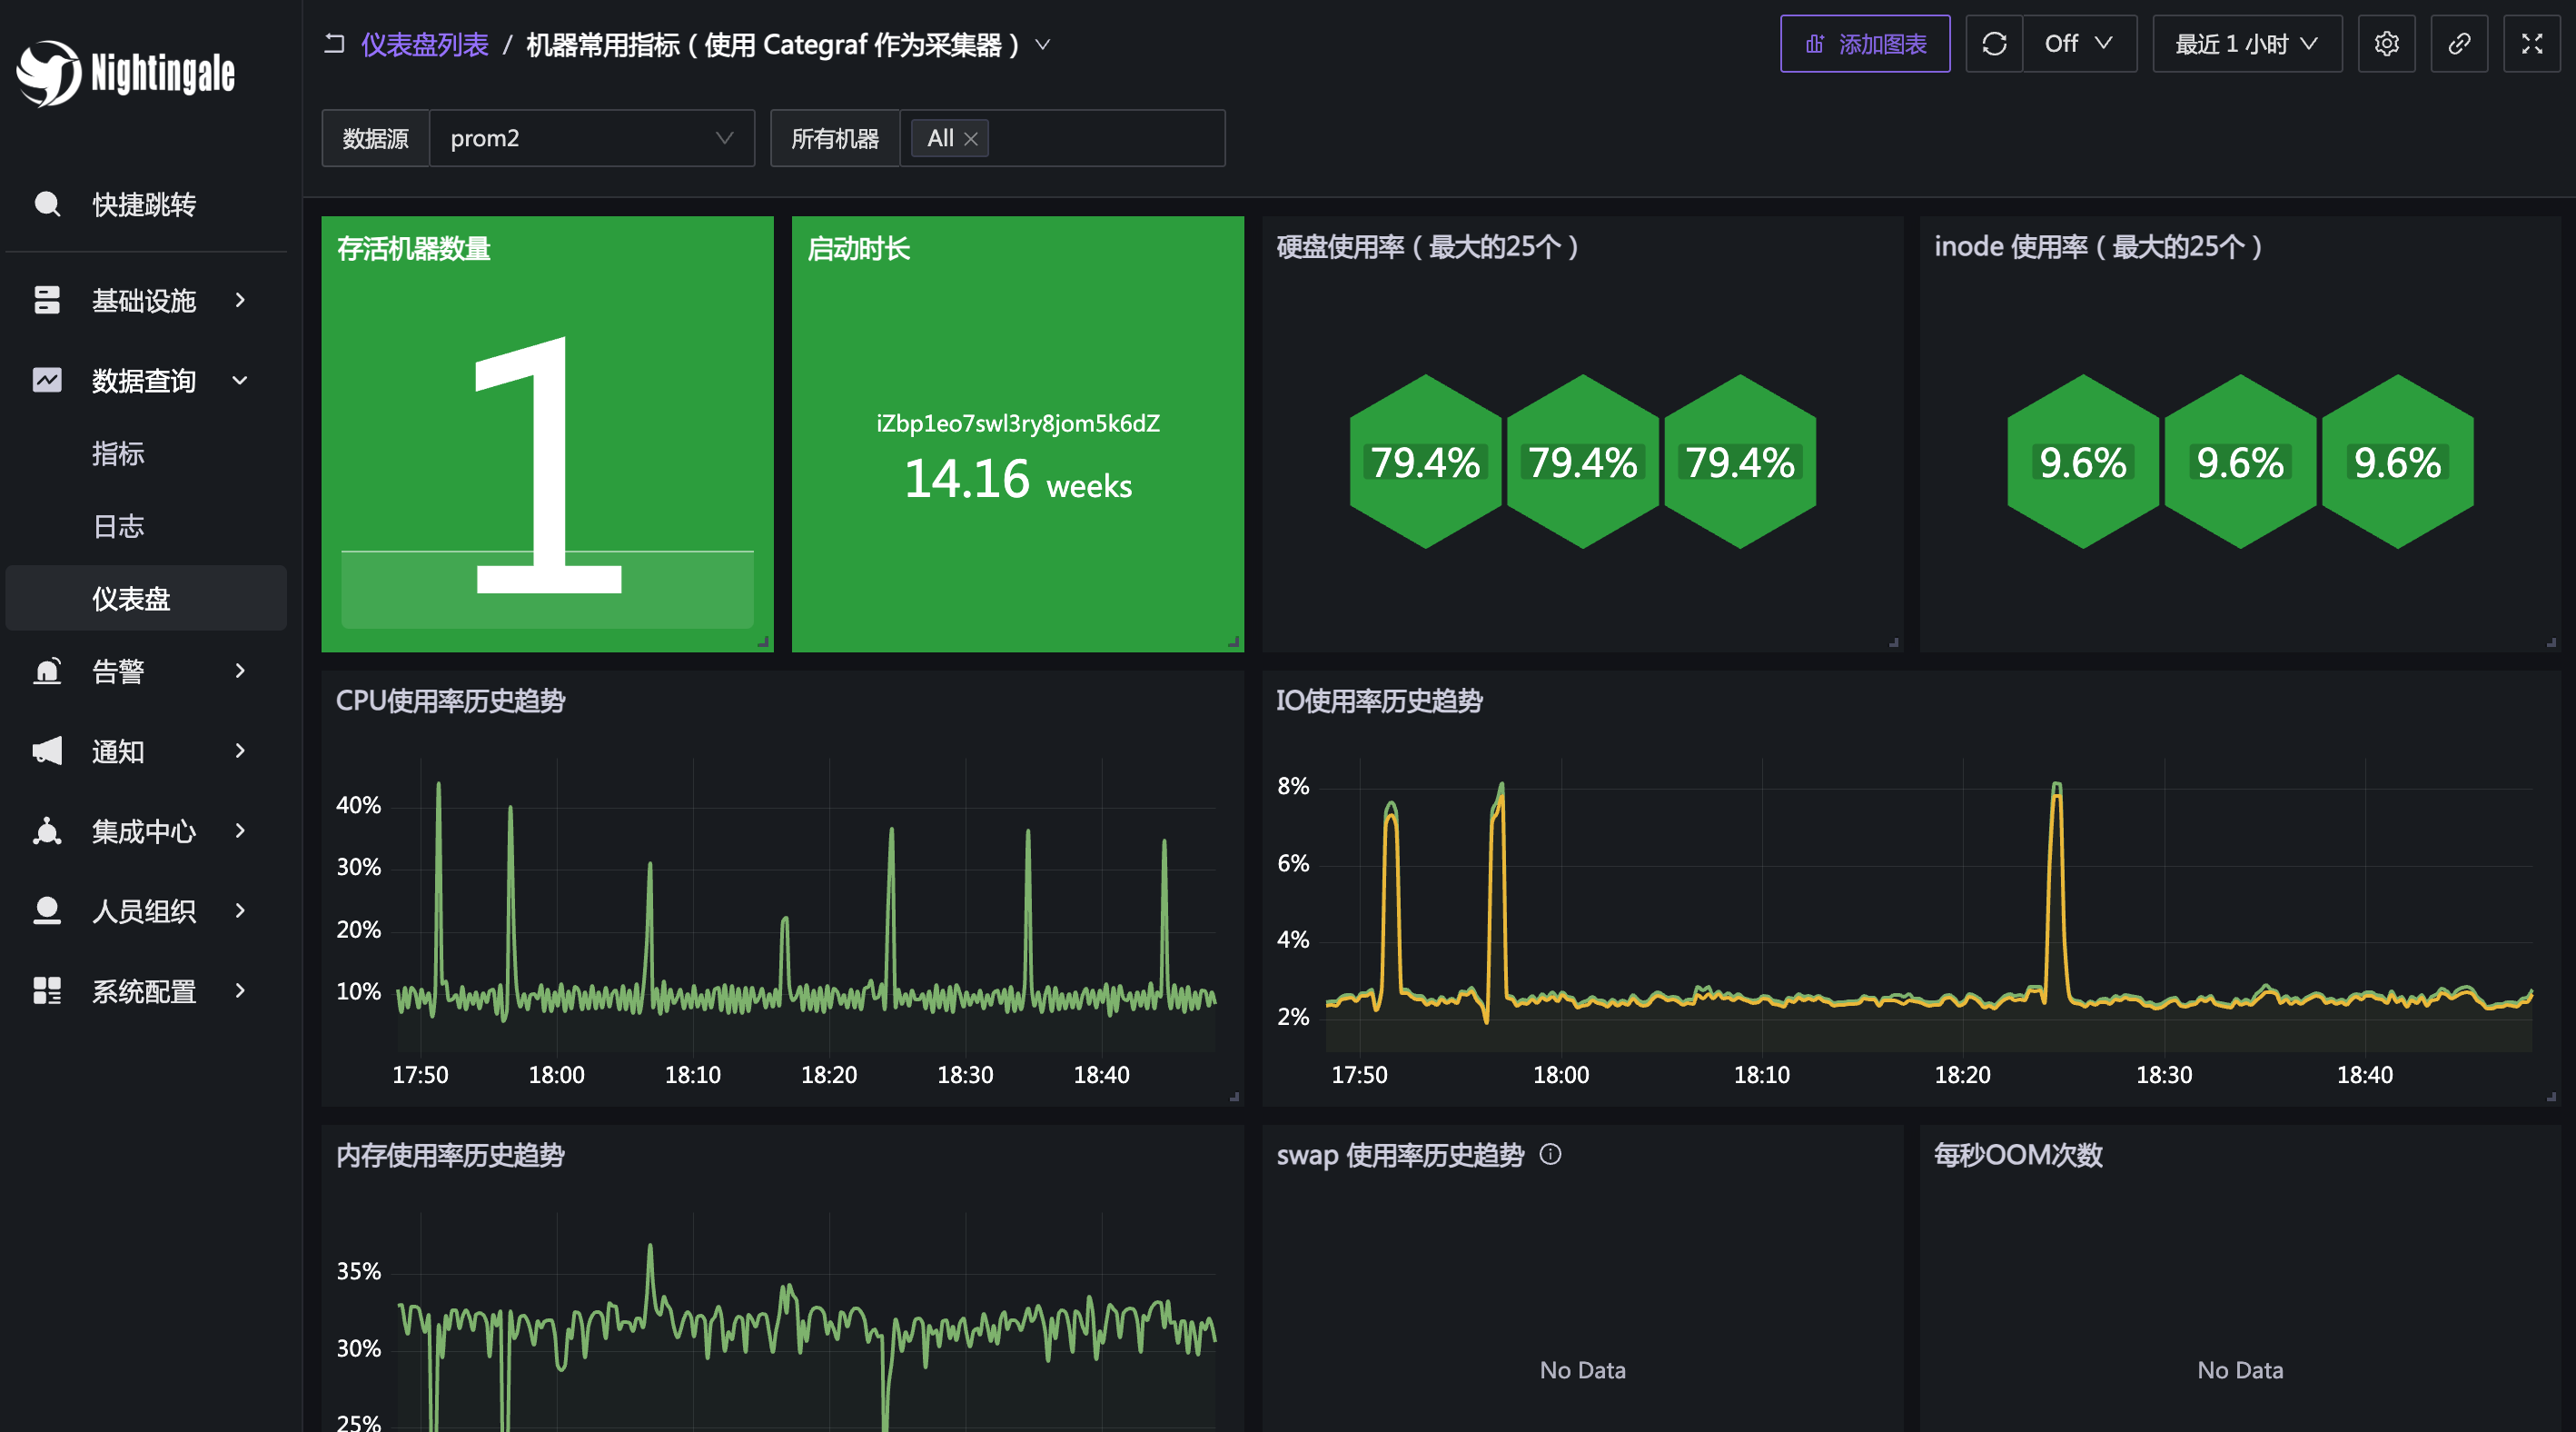
Task: Click swap usage info icon
Action: [x=1550, y=1155]
